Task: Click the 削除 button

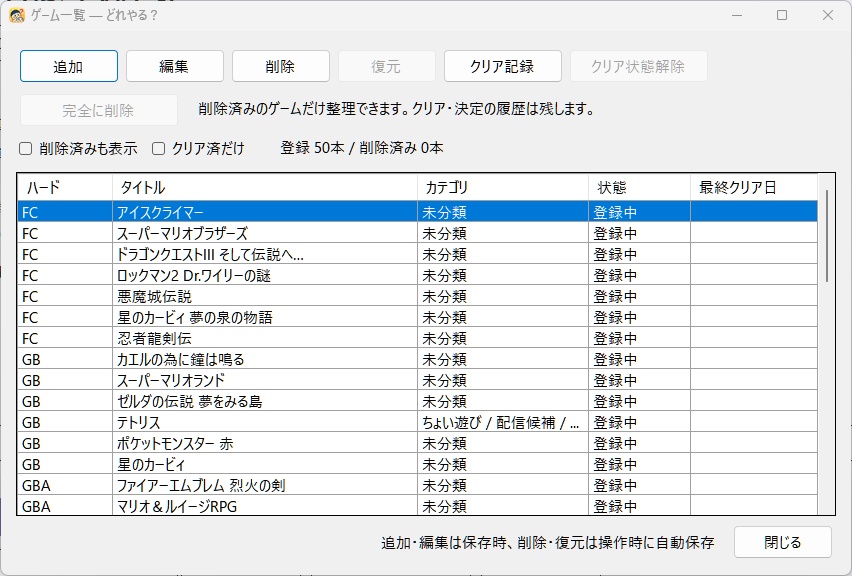Action: (281, 66)
